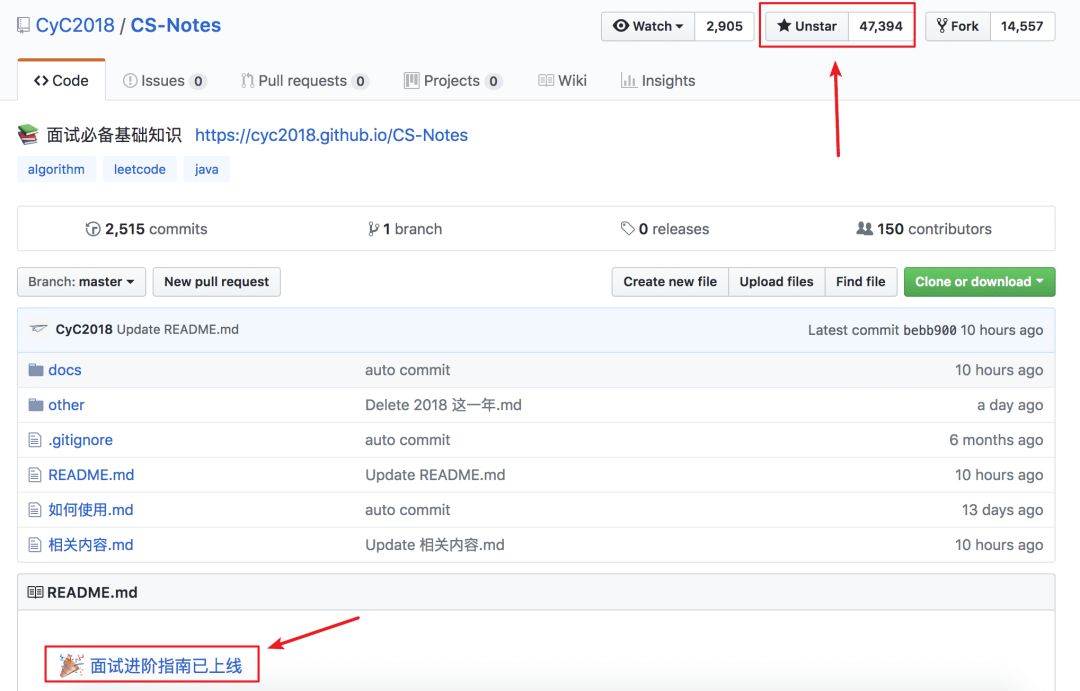
Task: Click the .gitignore file icon
Action: (34, 440)
